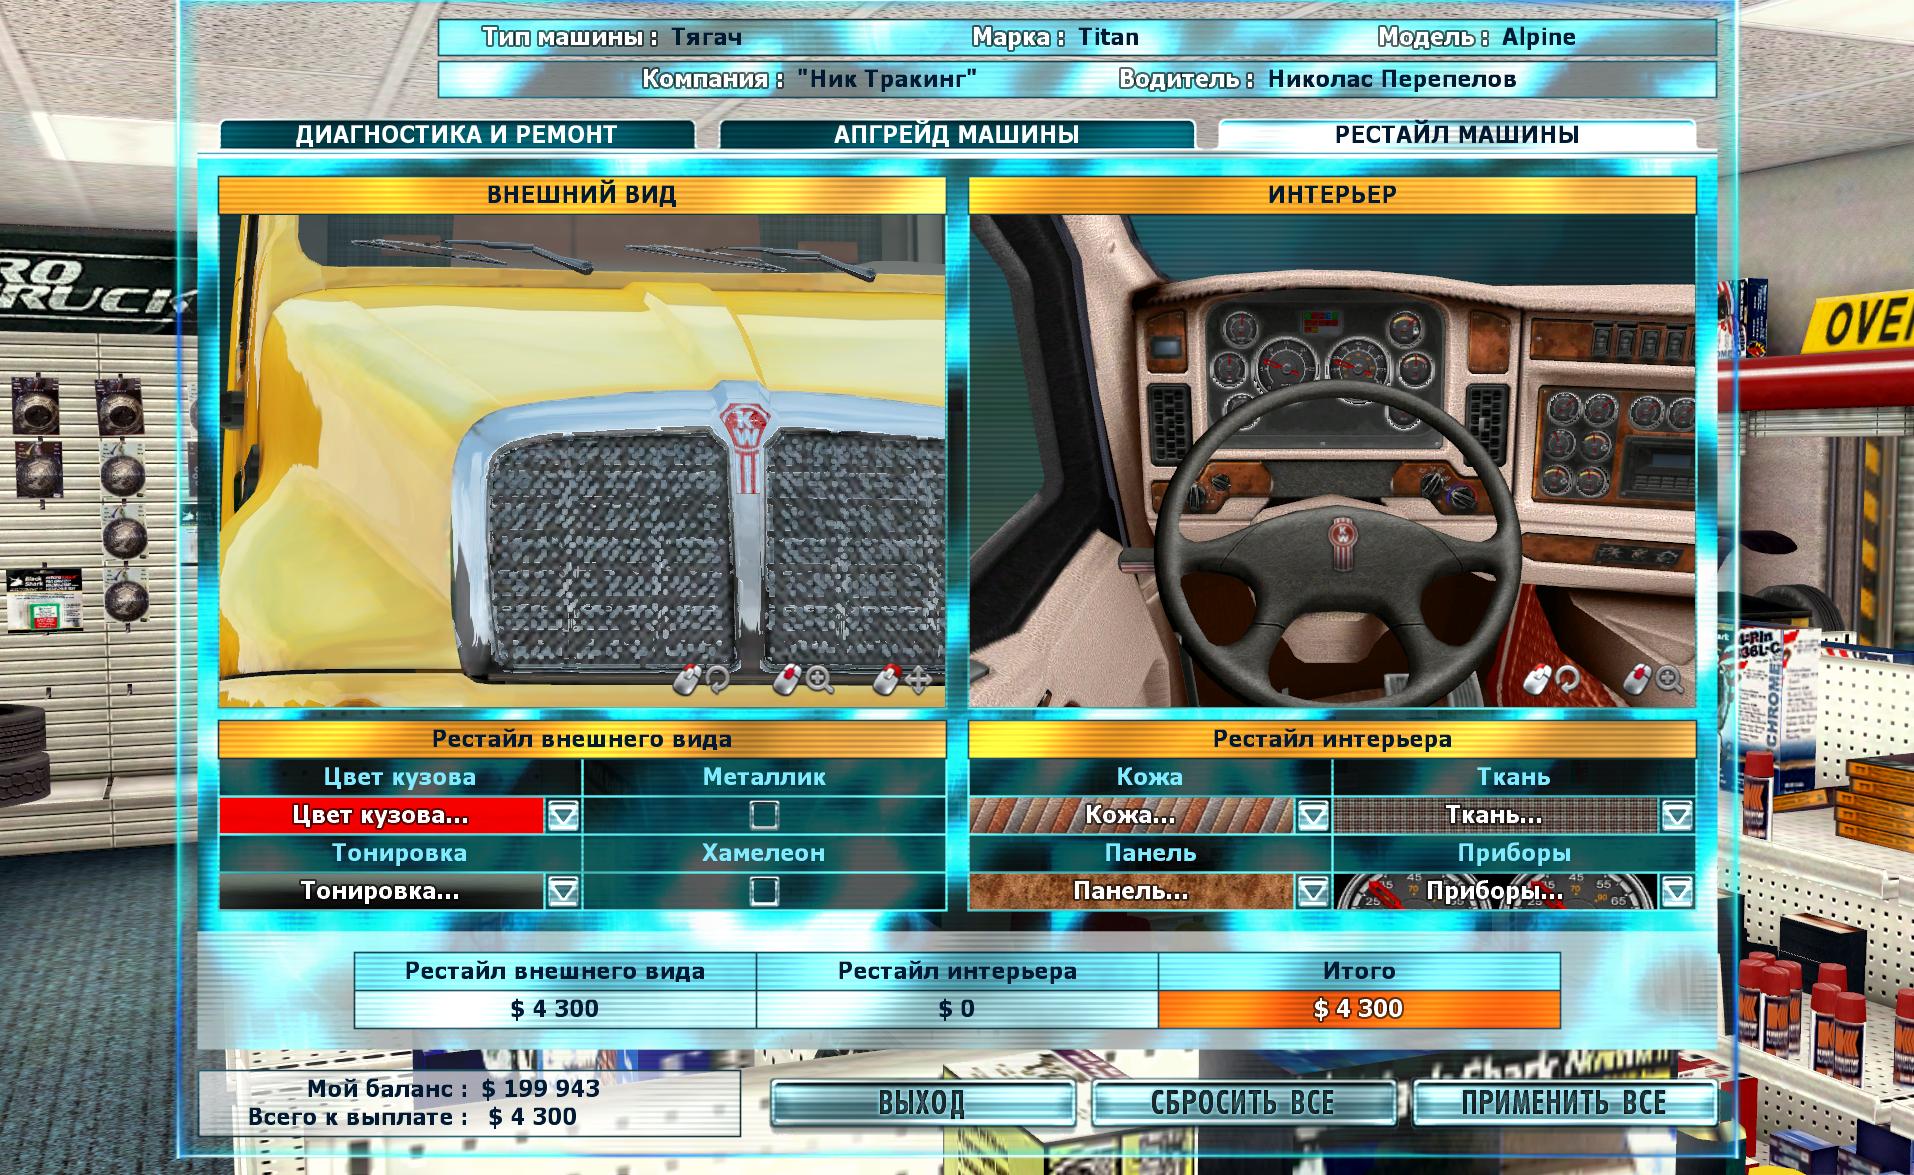The height and width of the screenshot is (1175, 1914).
Task: Enable the Металлик checkbox
Action: 764,815
